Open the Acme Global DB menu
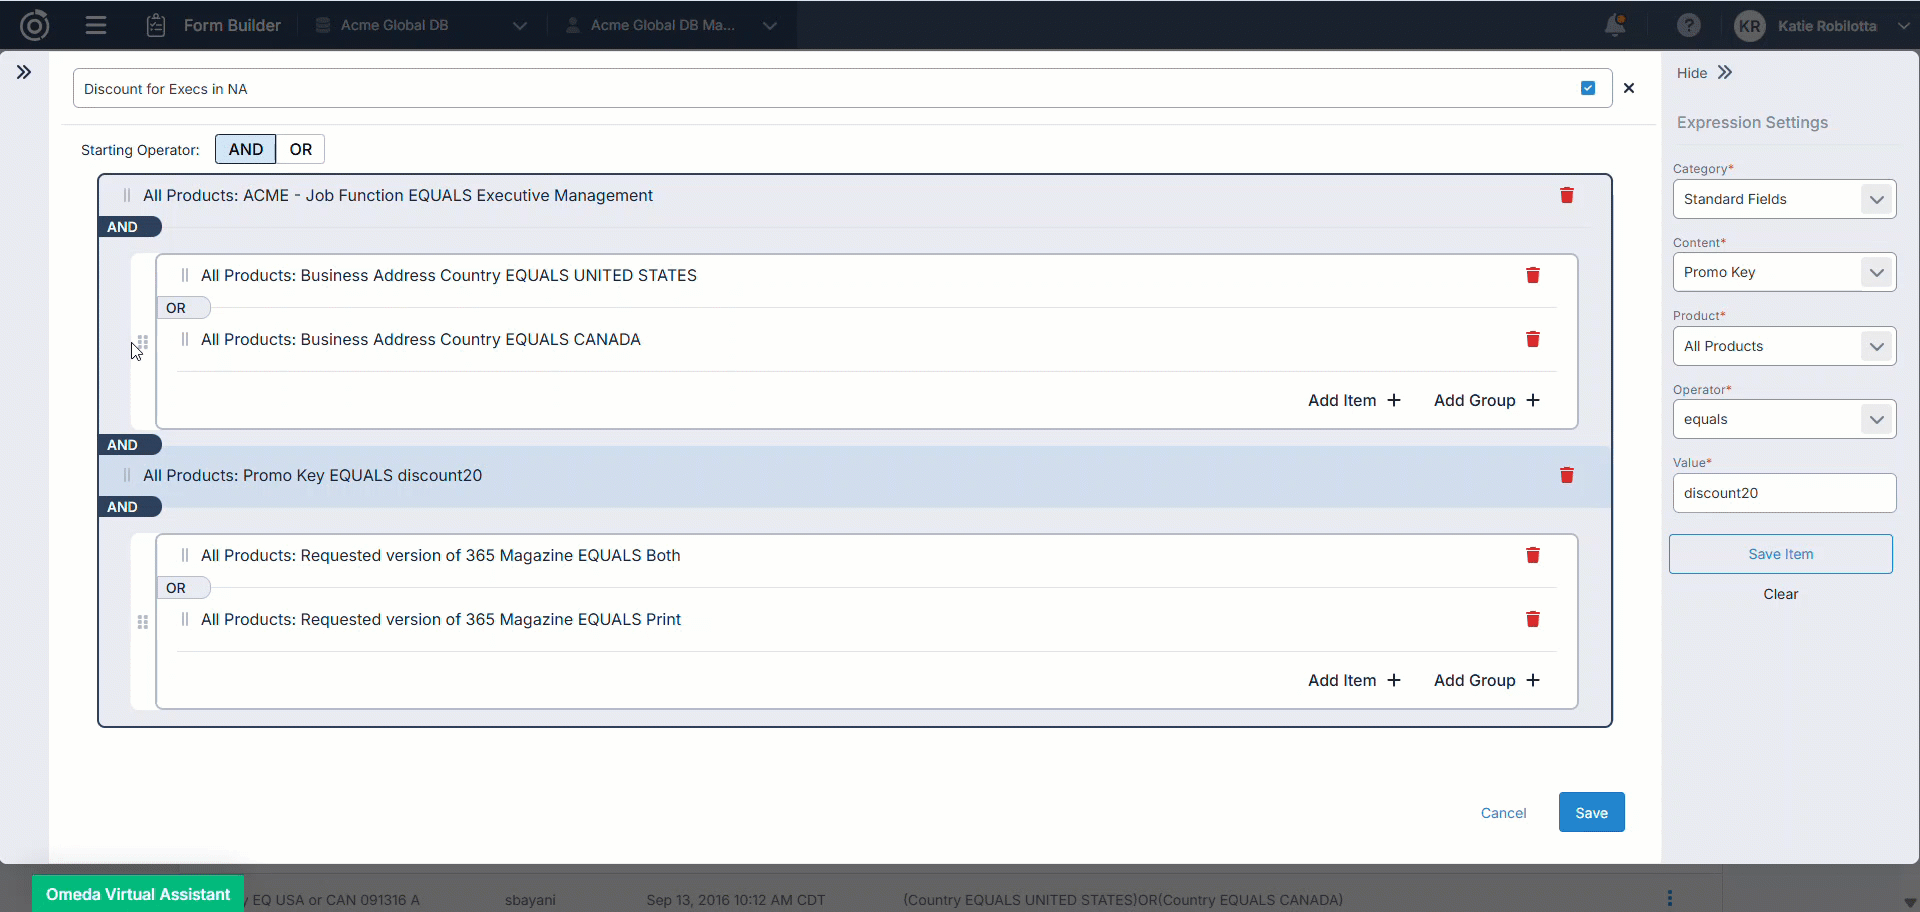 420,25
